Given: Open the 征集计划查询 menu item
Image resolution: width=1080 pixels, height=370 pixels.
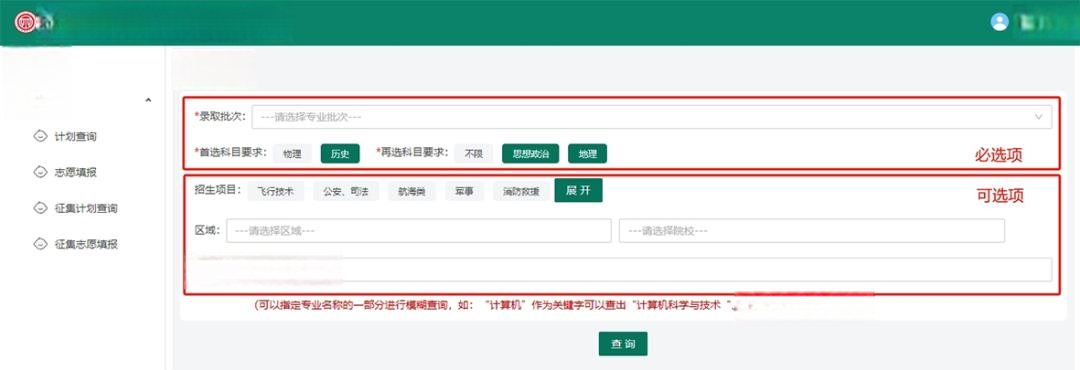Looking at the screenshot, I should [x=86, y=208].
